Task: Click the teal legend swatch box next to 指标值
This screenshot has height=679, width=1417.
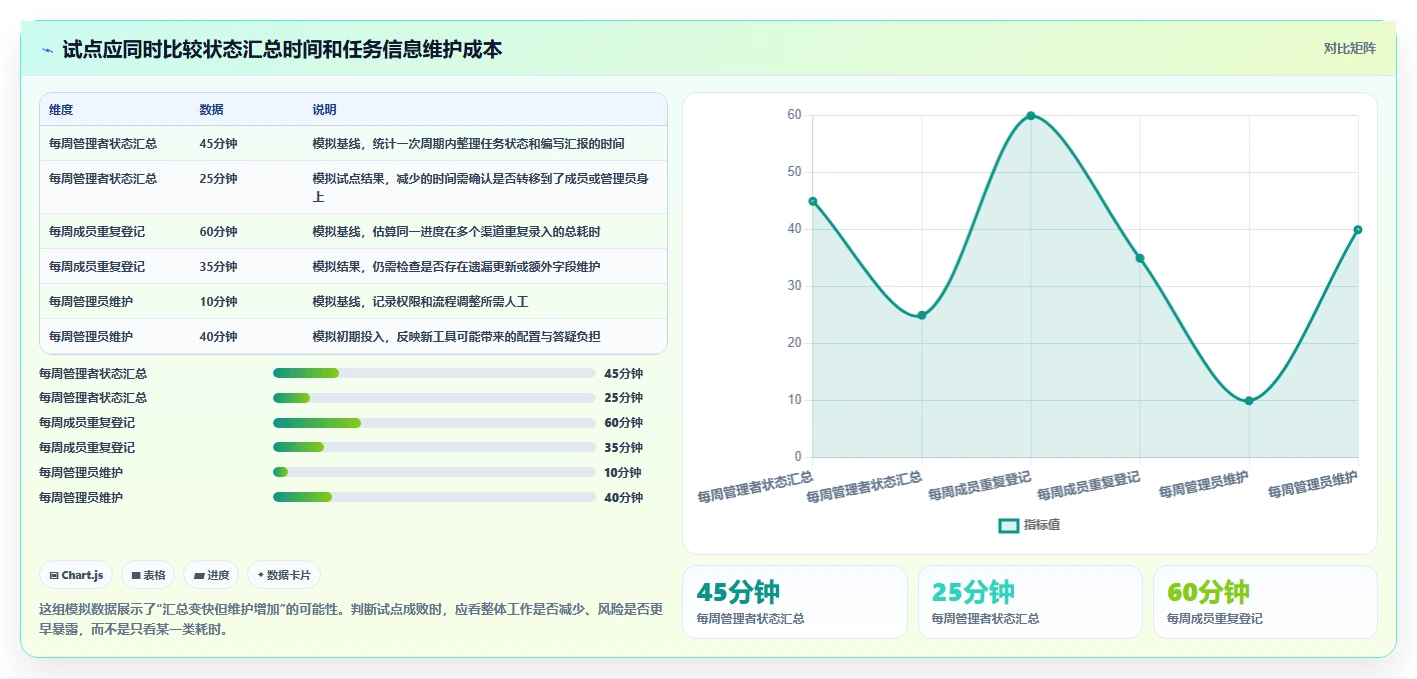Action: click(x=1009, y=525)
